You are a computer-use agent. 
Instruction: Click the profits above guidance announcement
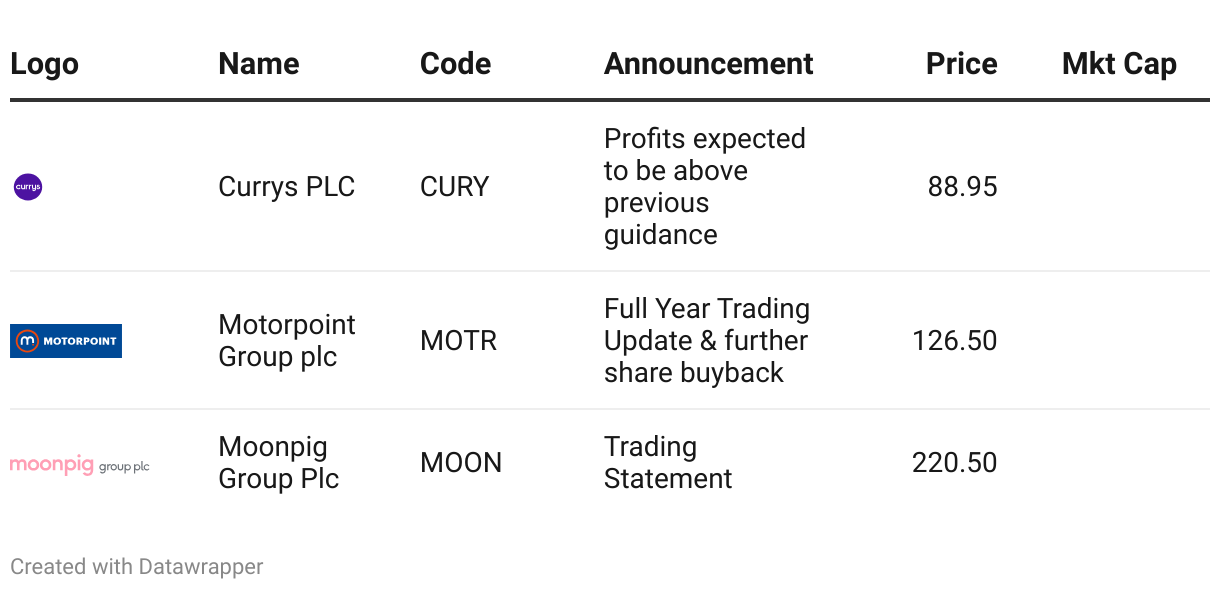coord(705,187)
